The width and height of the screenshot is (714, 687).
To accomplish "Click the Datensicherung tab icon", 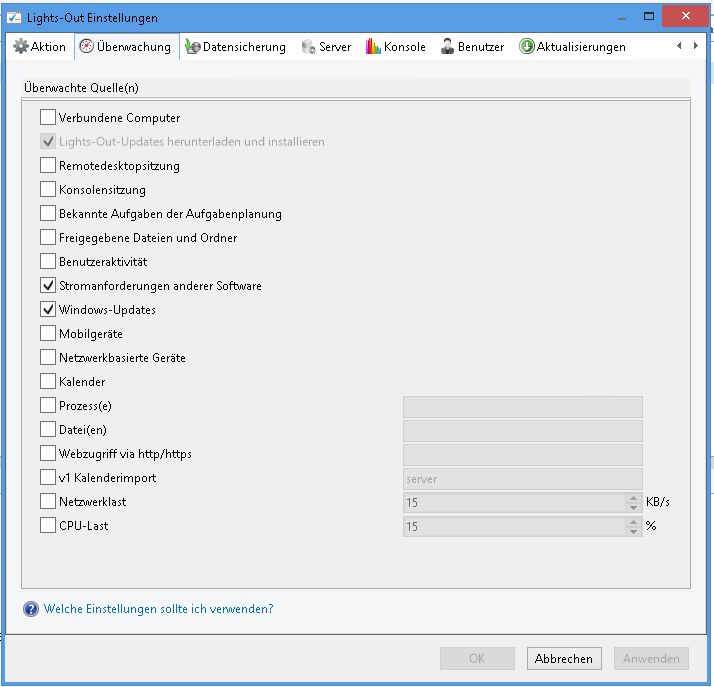I will pyautogui.click(x=193, y=47).
